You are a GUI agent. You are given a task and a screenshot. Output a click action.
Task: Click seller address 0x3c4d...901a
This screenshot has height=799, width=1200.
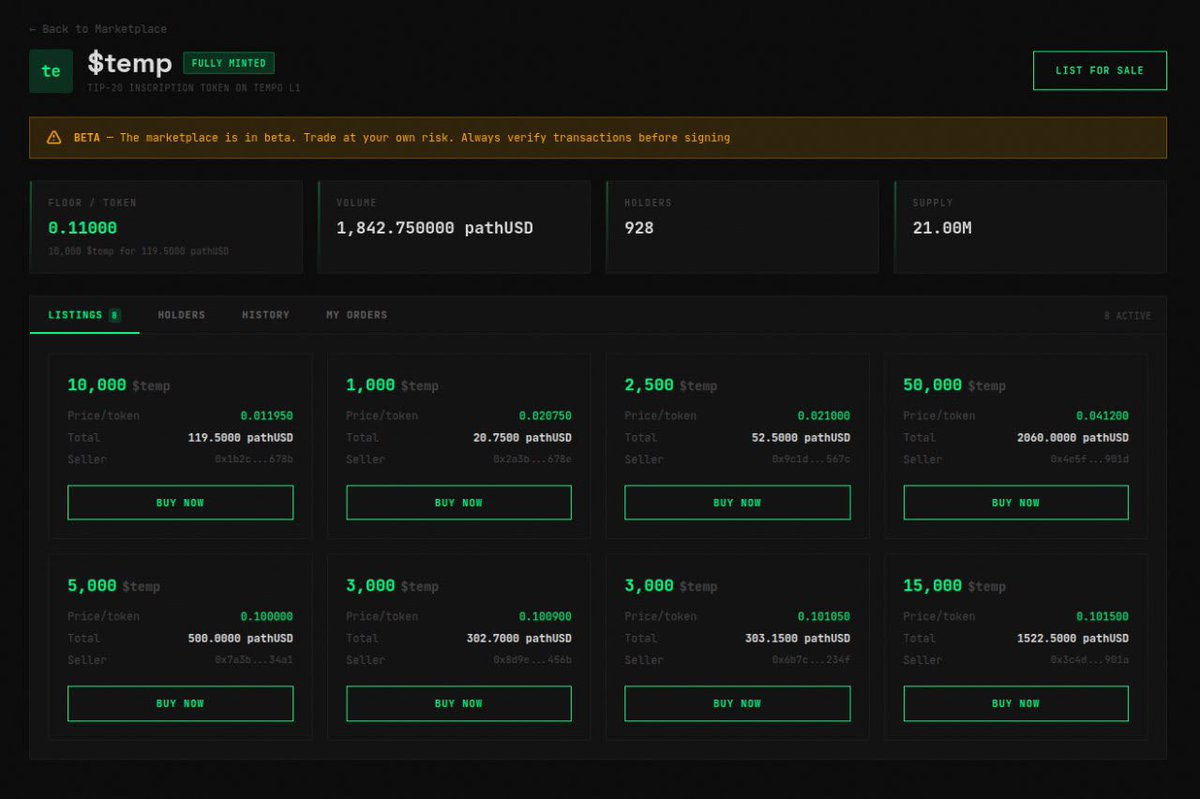tap(1089, 660)
